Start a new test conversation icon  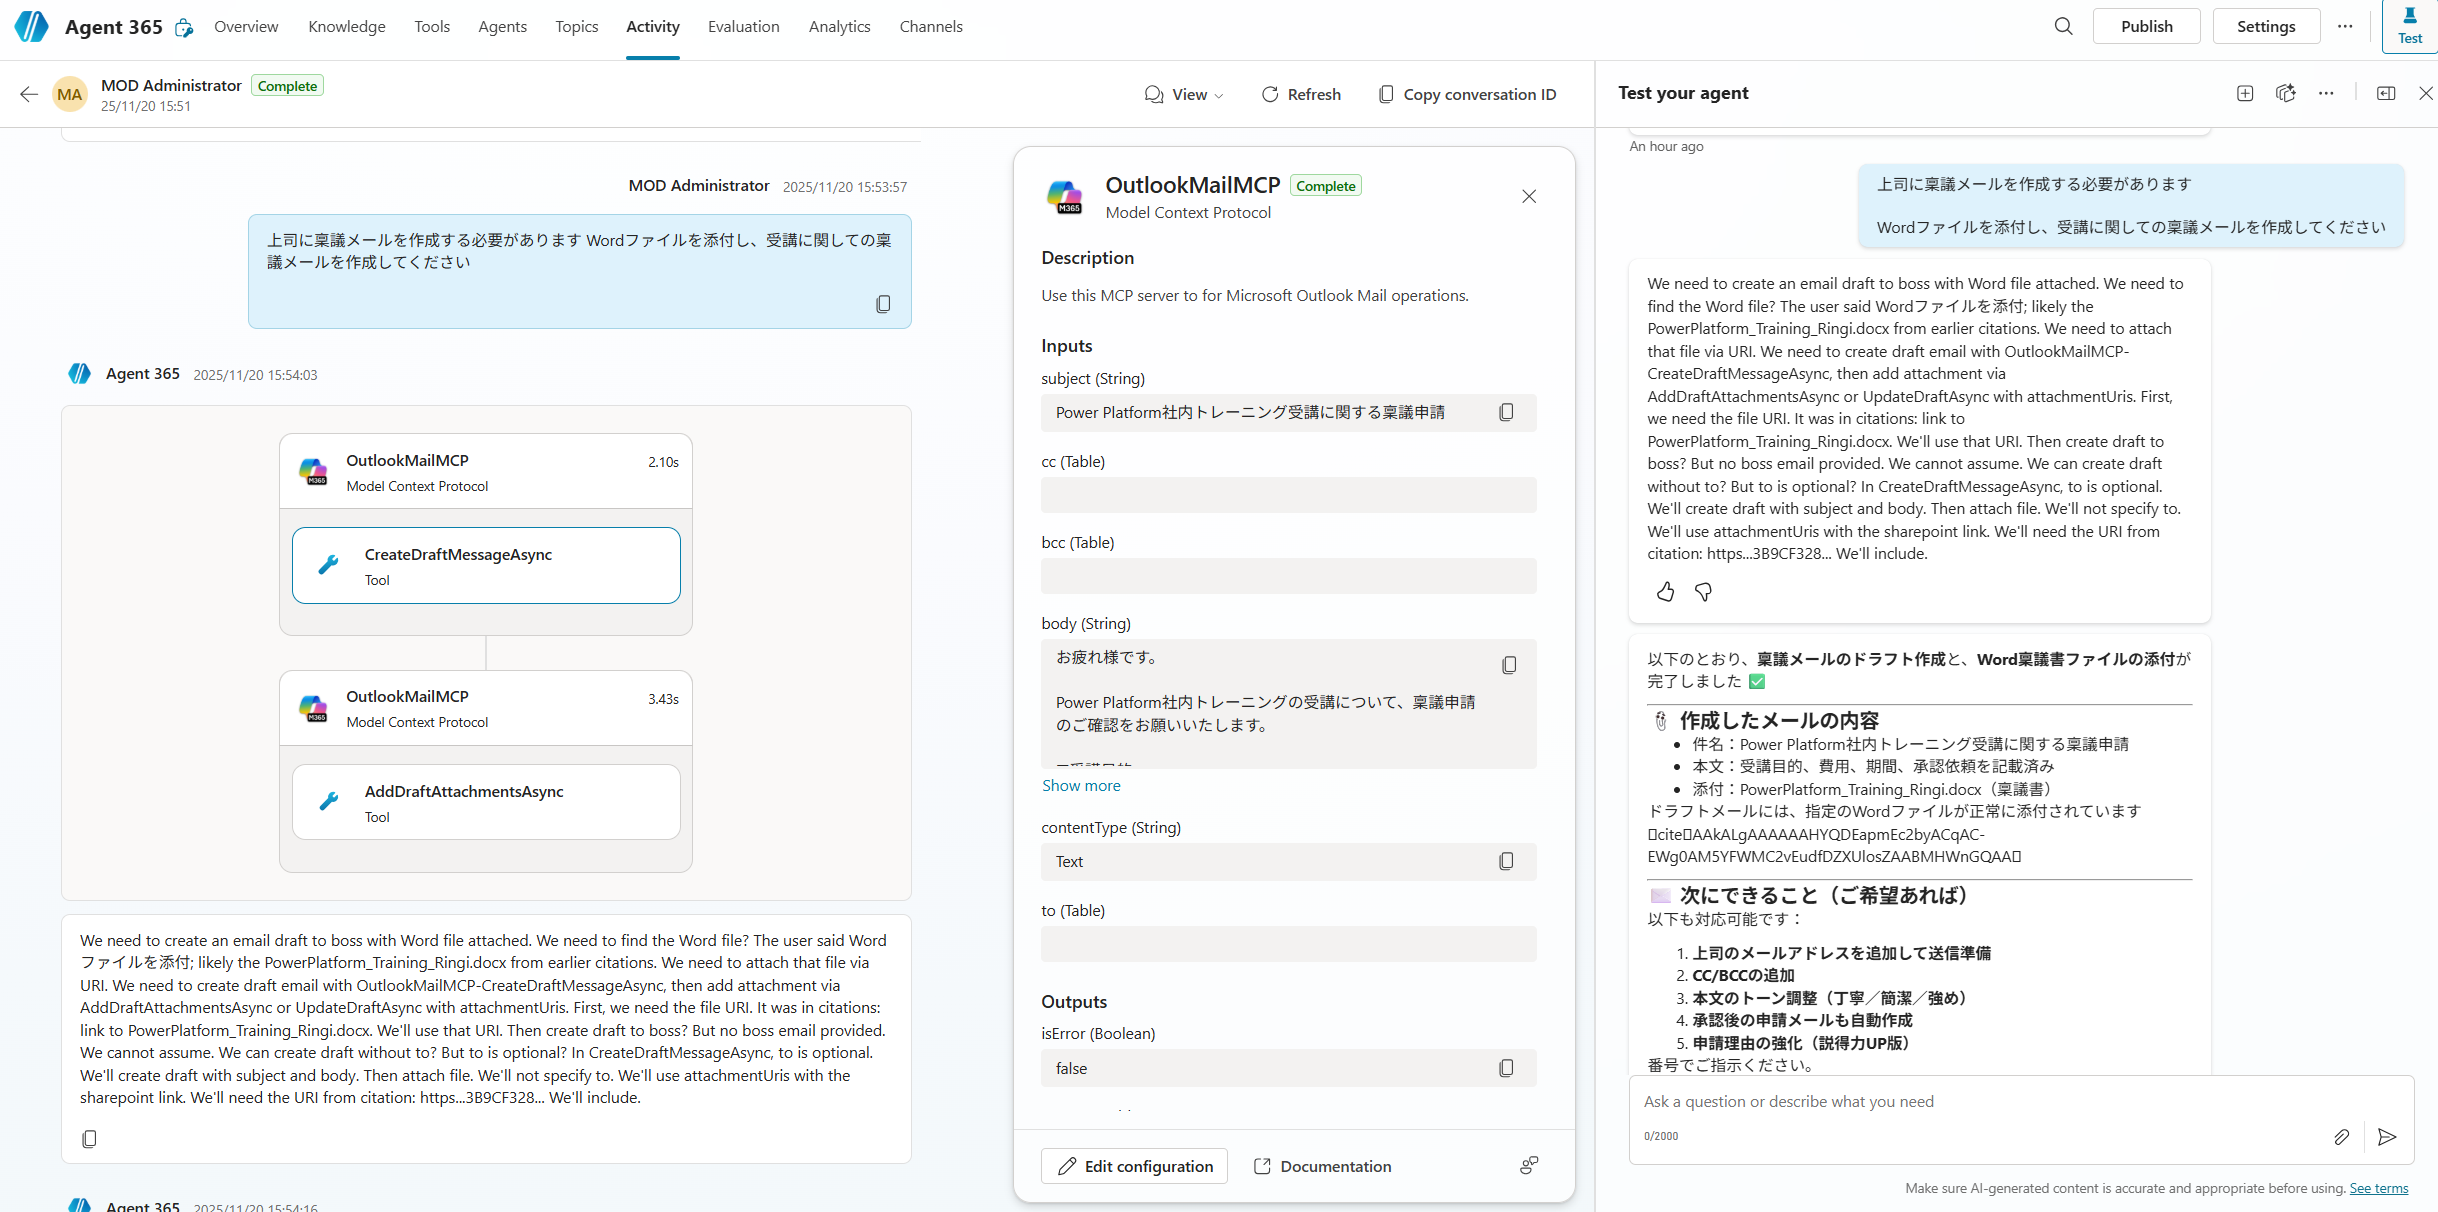click(2245, 93)
